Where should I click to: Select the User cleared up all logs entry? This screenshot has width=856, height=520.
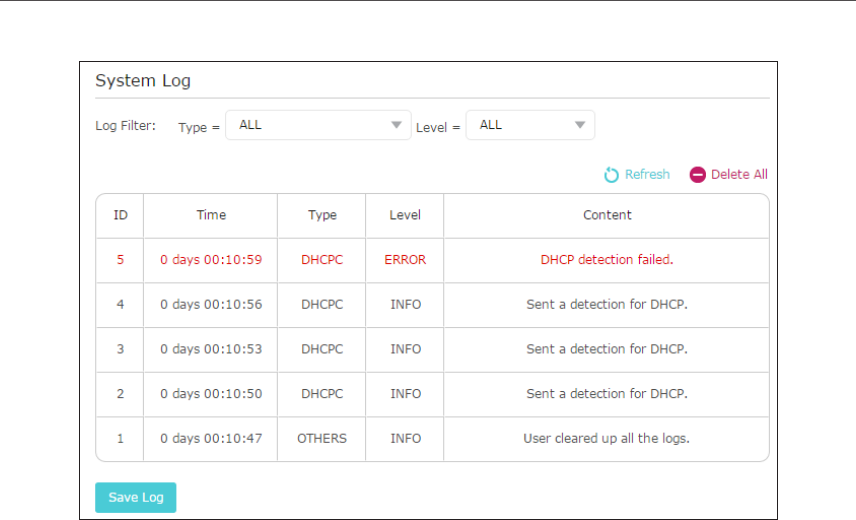(607, 438)
